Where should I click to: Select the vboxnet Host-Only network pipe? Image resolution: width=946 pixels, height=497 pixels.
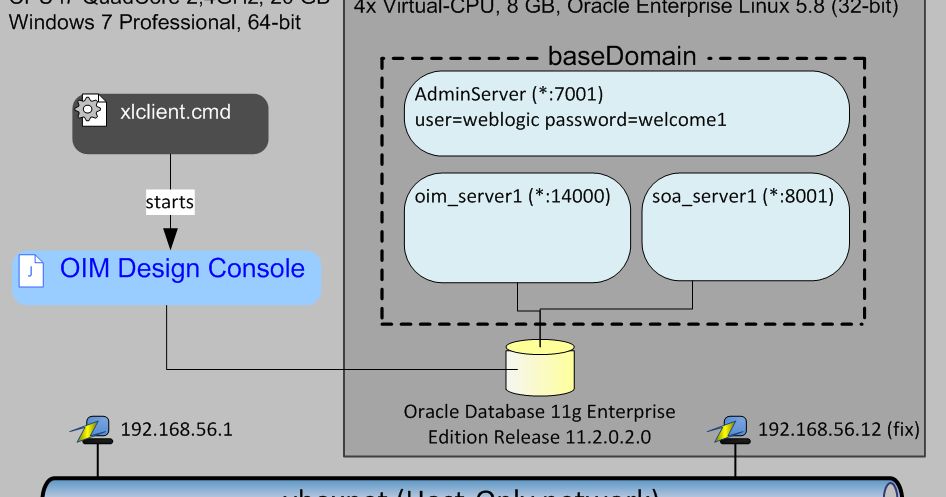[472, 487]
